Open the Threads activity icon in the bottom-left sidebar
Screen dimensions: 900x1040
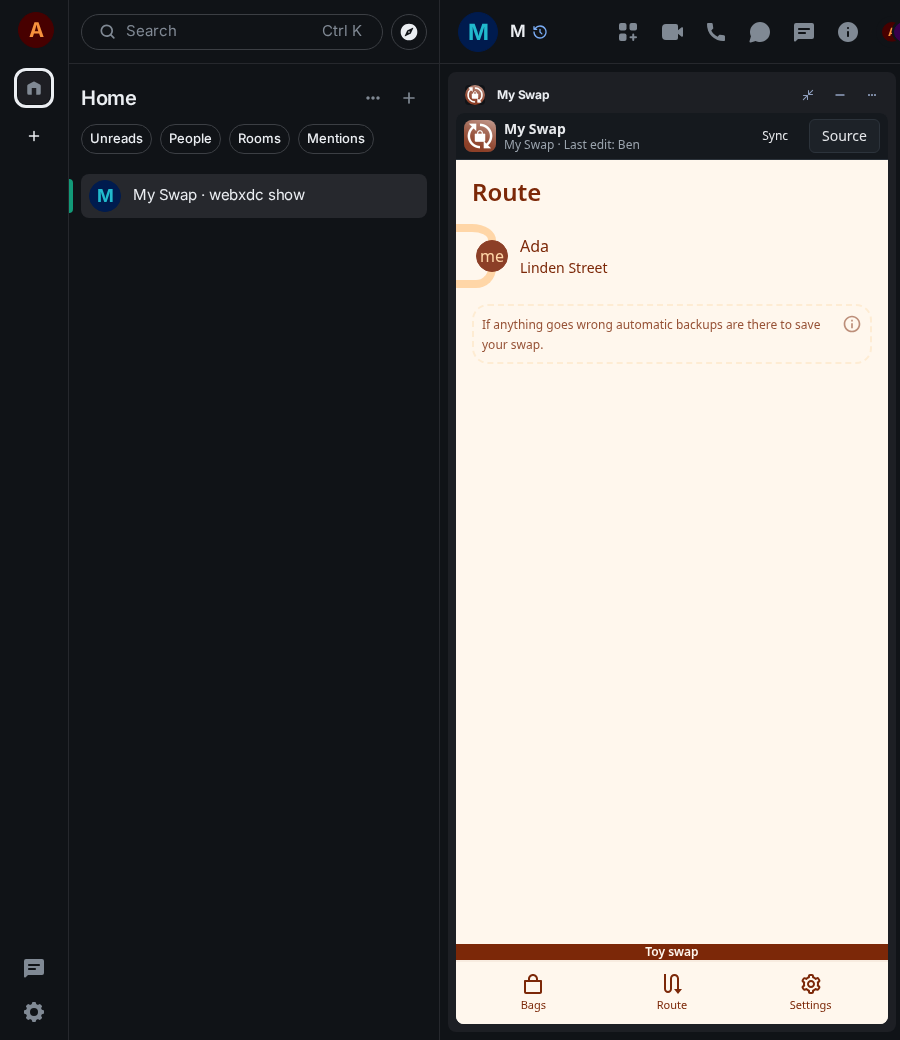tap(34, 968)
